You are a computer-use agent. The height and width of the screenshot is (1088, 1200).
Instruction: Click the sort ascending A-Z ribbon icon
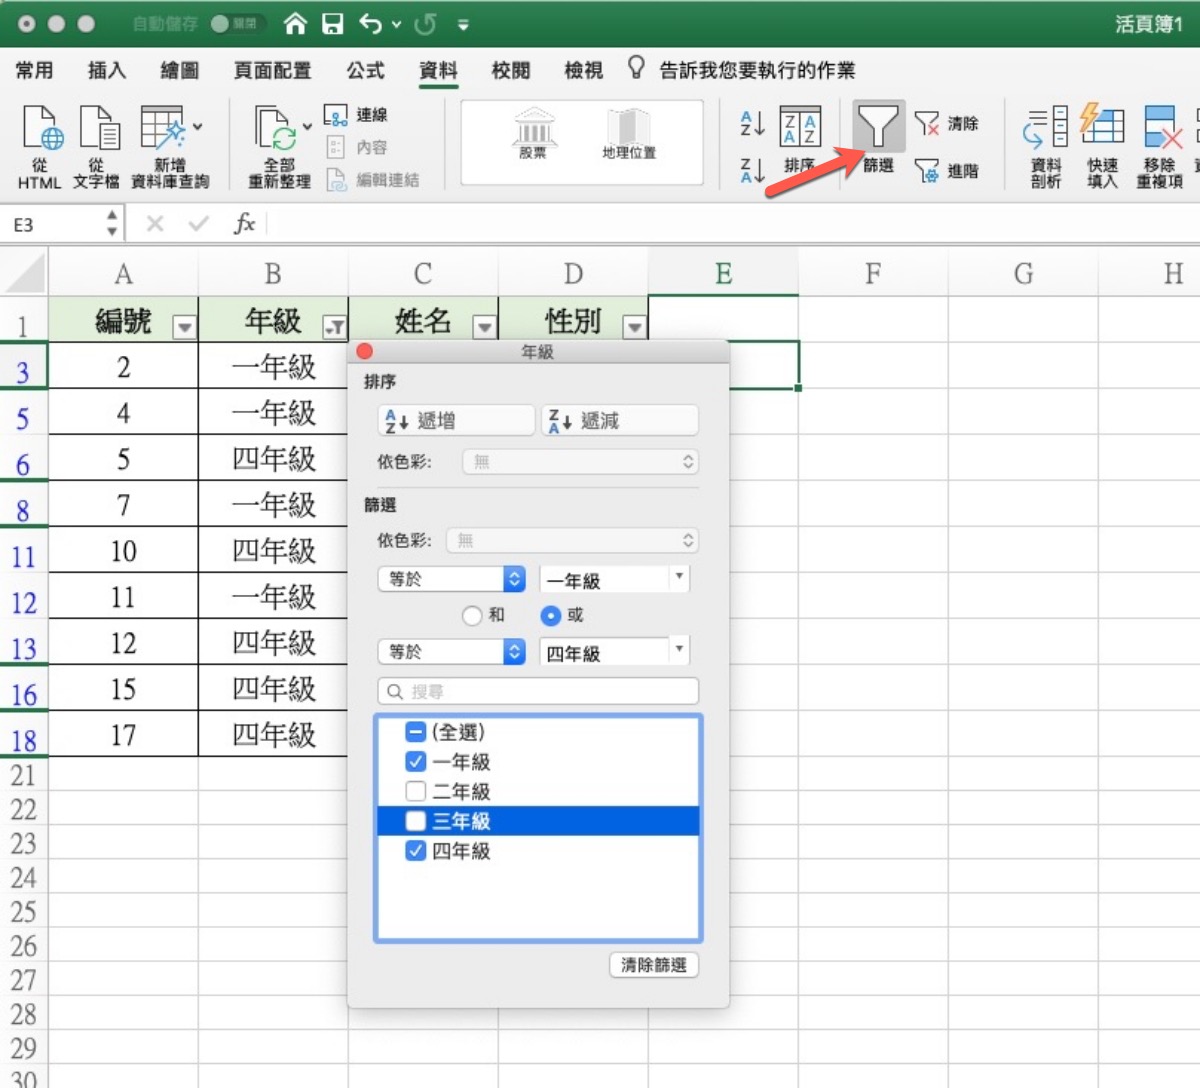coord(752,124)
